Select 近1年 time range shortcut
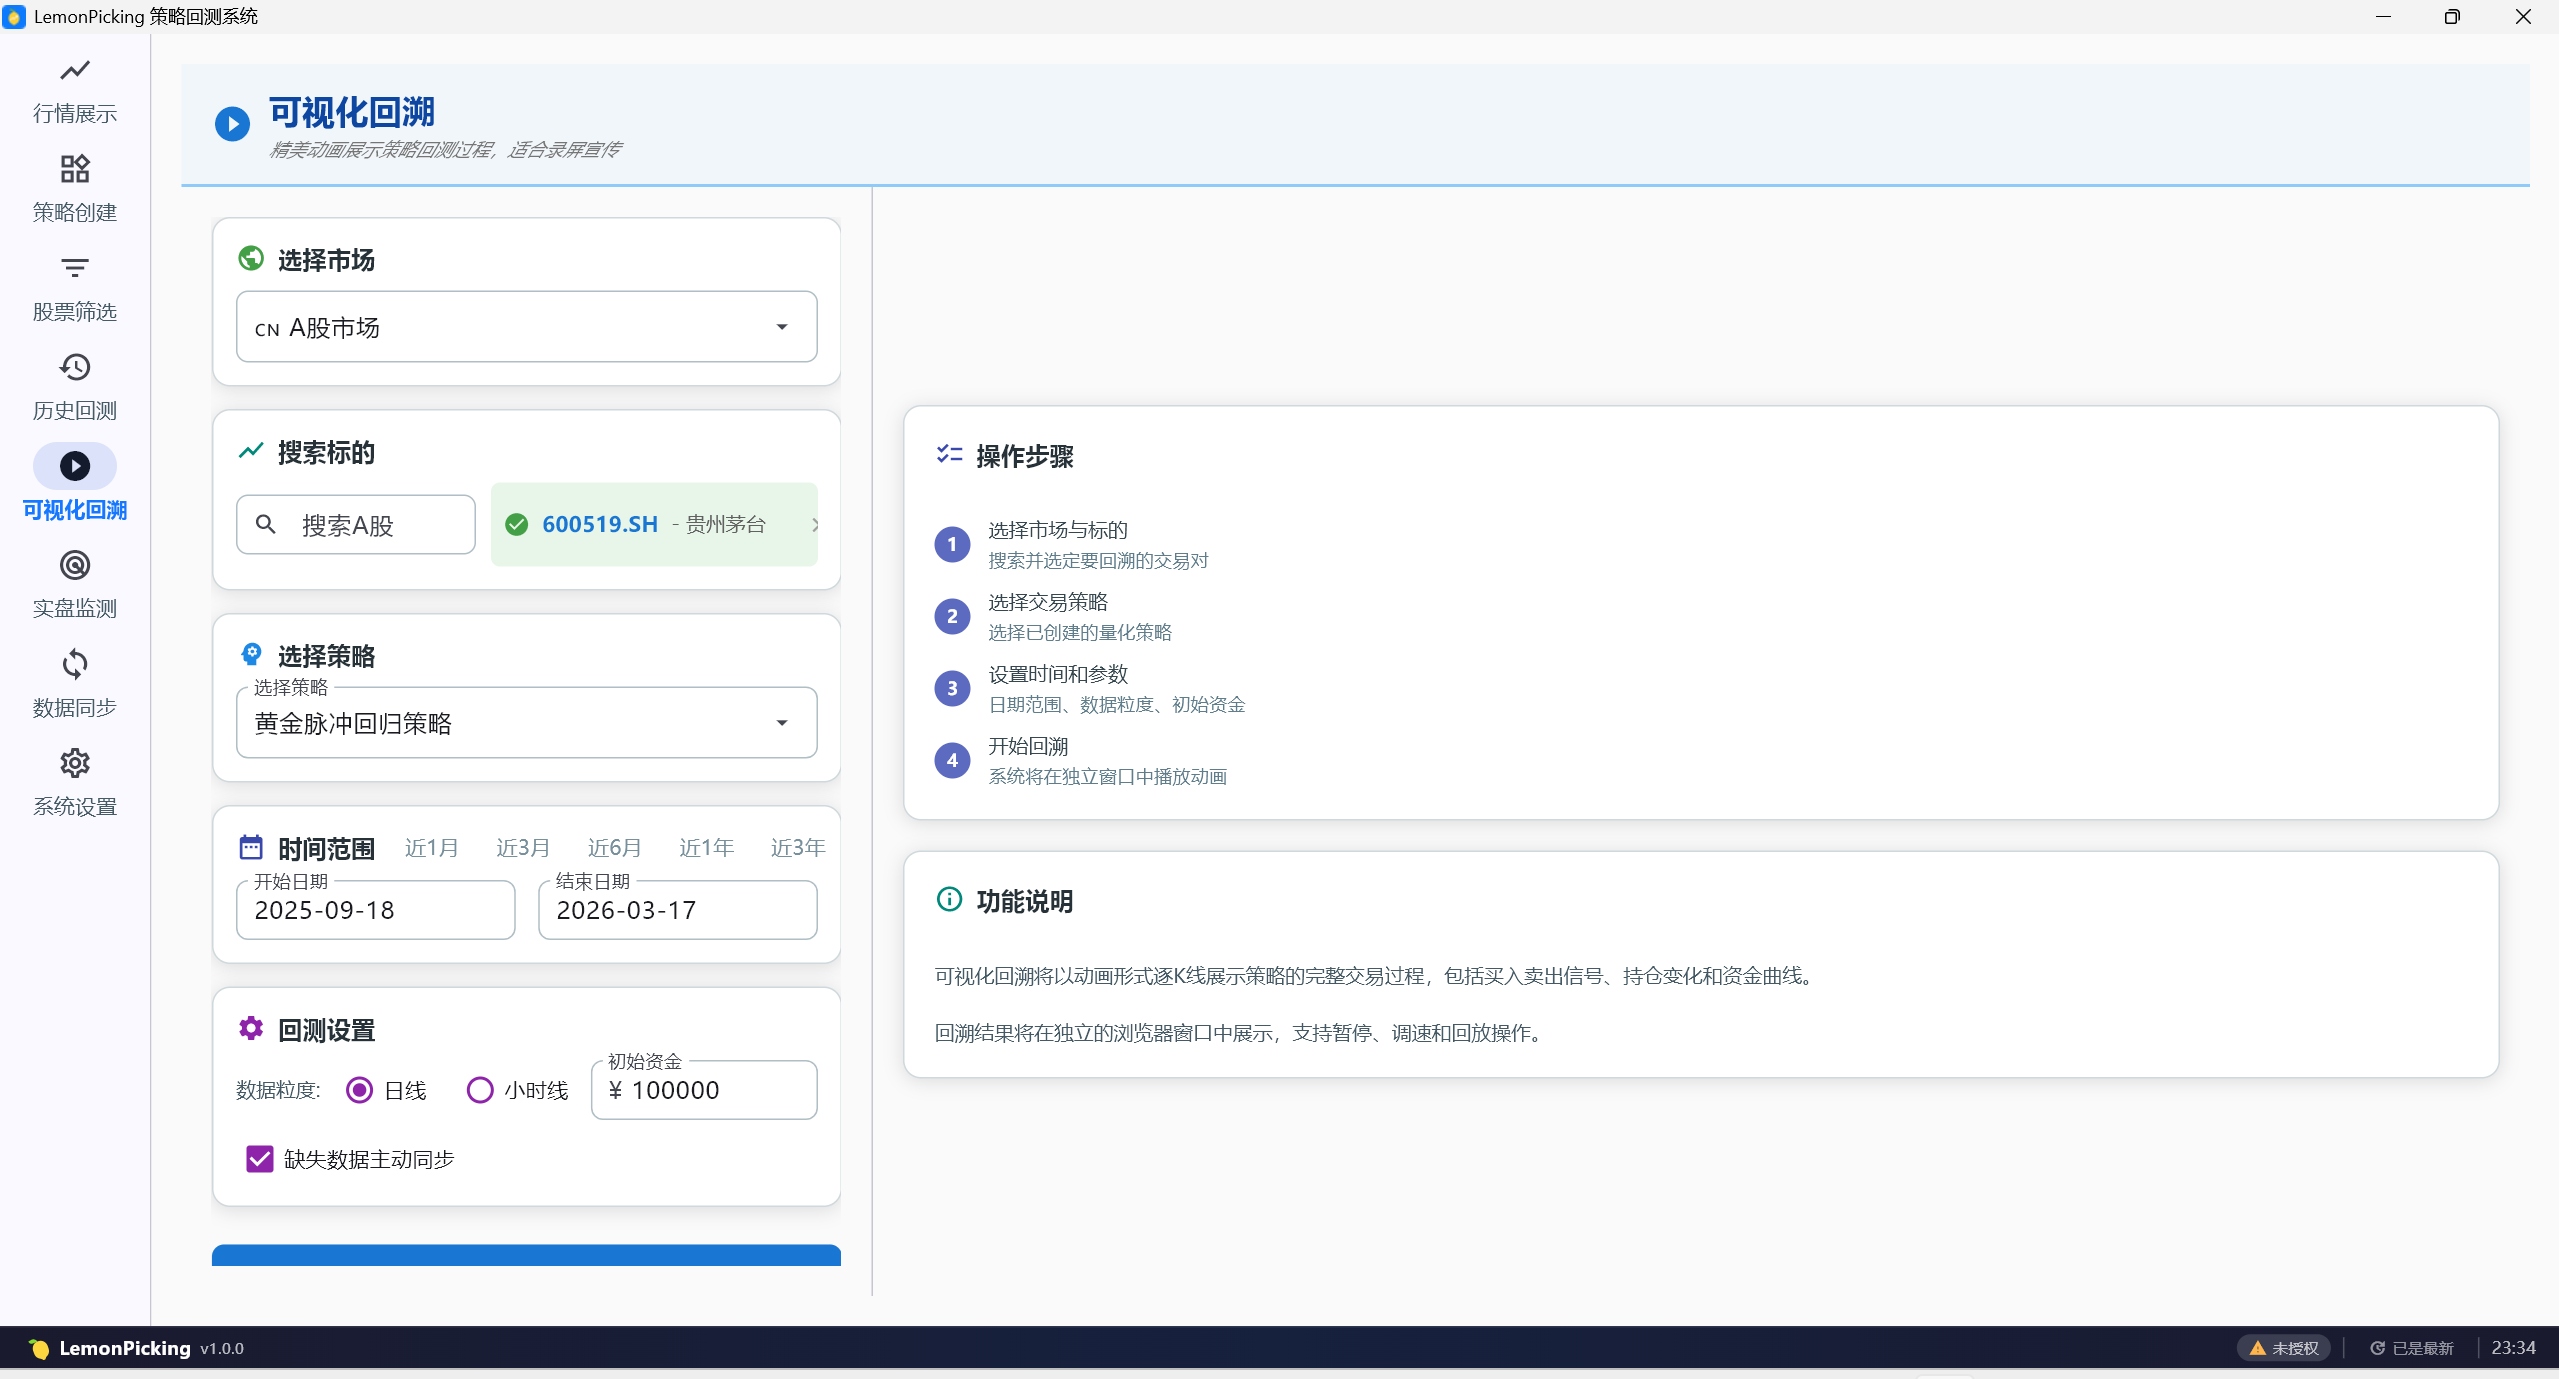2559x1379 pixels. [x=706, y=848]
